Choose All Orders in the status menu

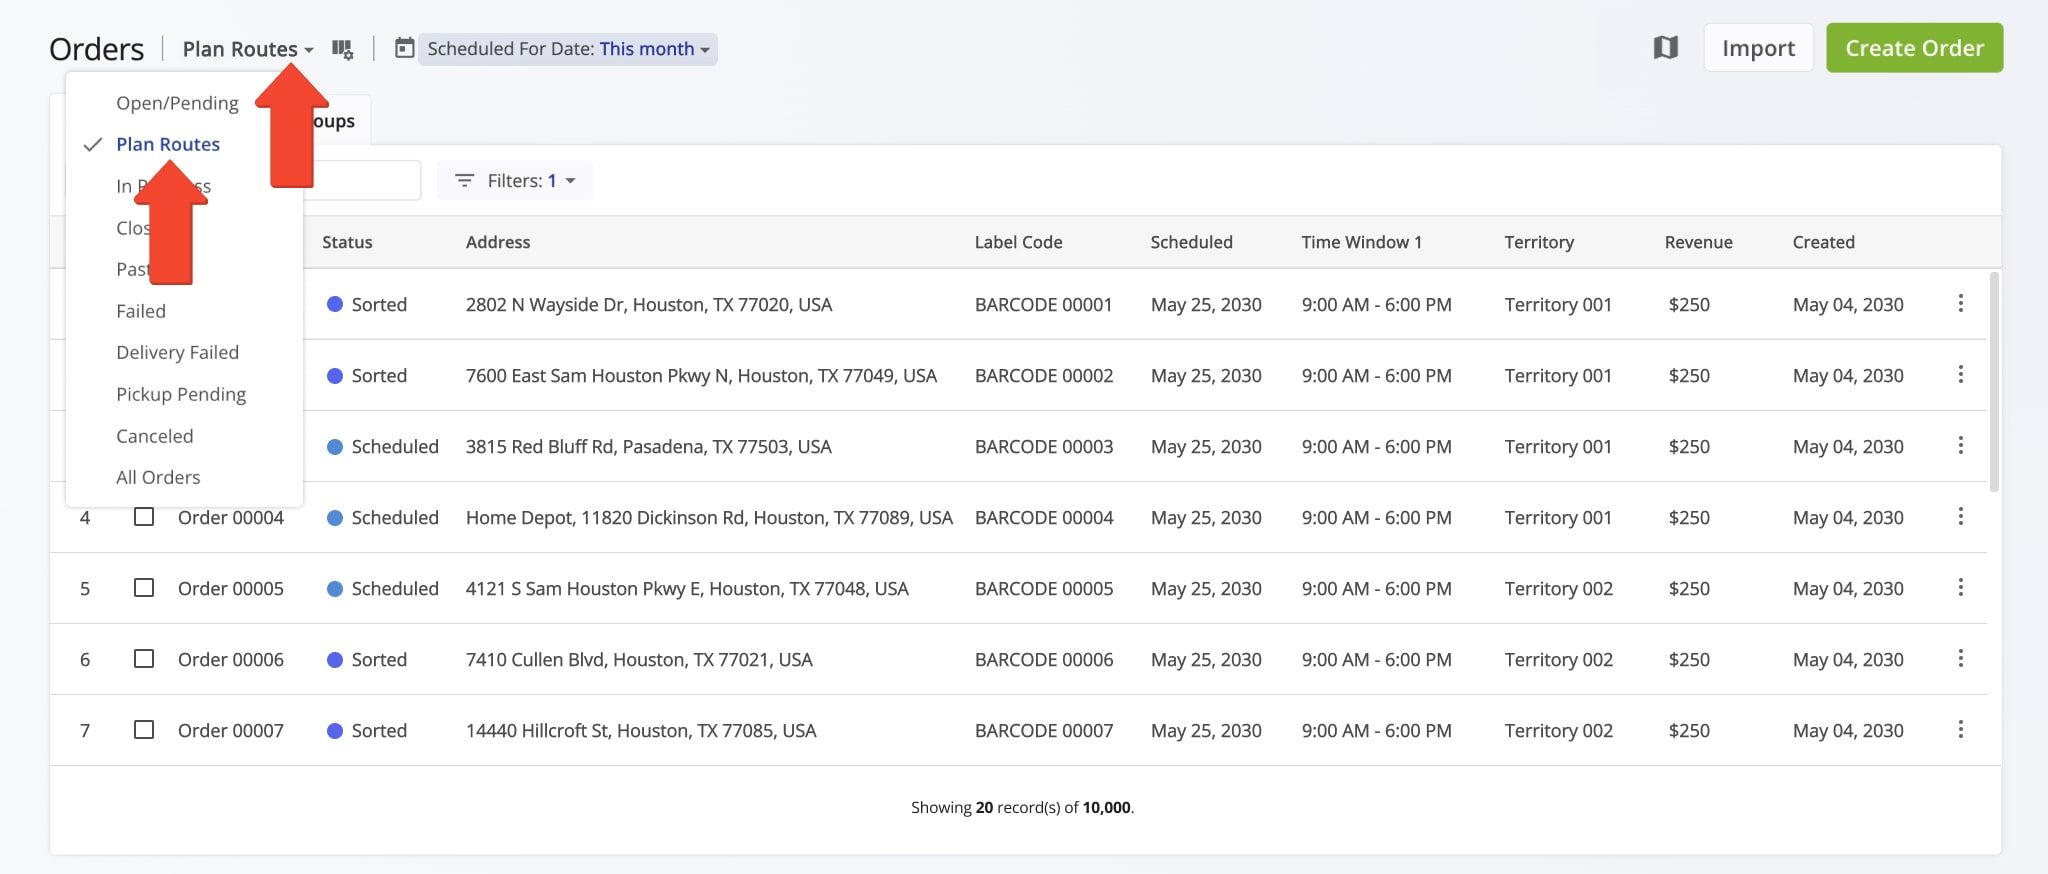pyautogui.click(x=158, y=477)
